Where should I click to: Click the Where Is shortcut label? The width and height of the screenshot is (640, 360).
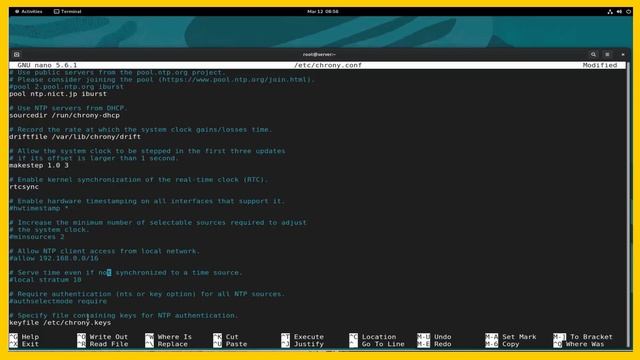point(174,337)
